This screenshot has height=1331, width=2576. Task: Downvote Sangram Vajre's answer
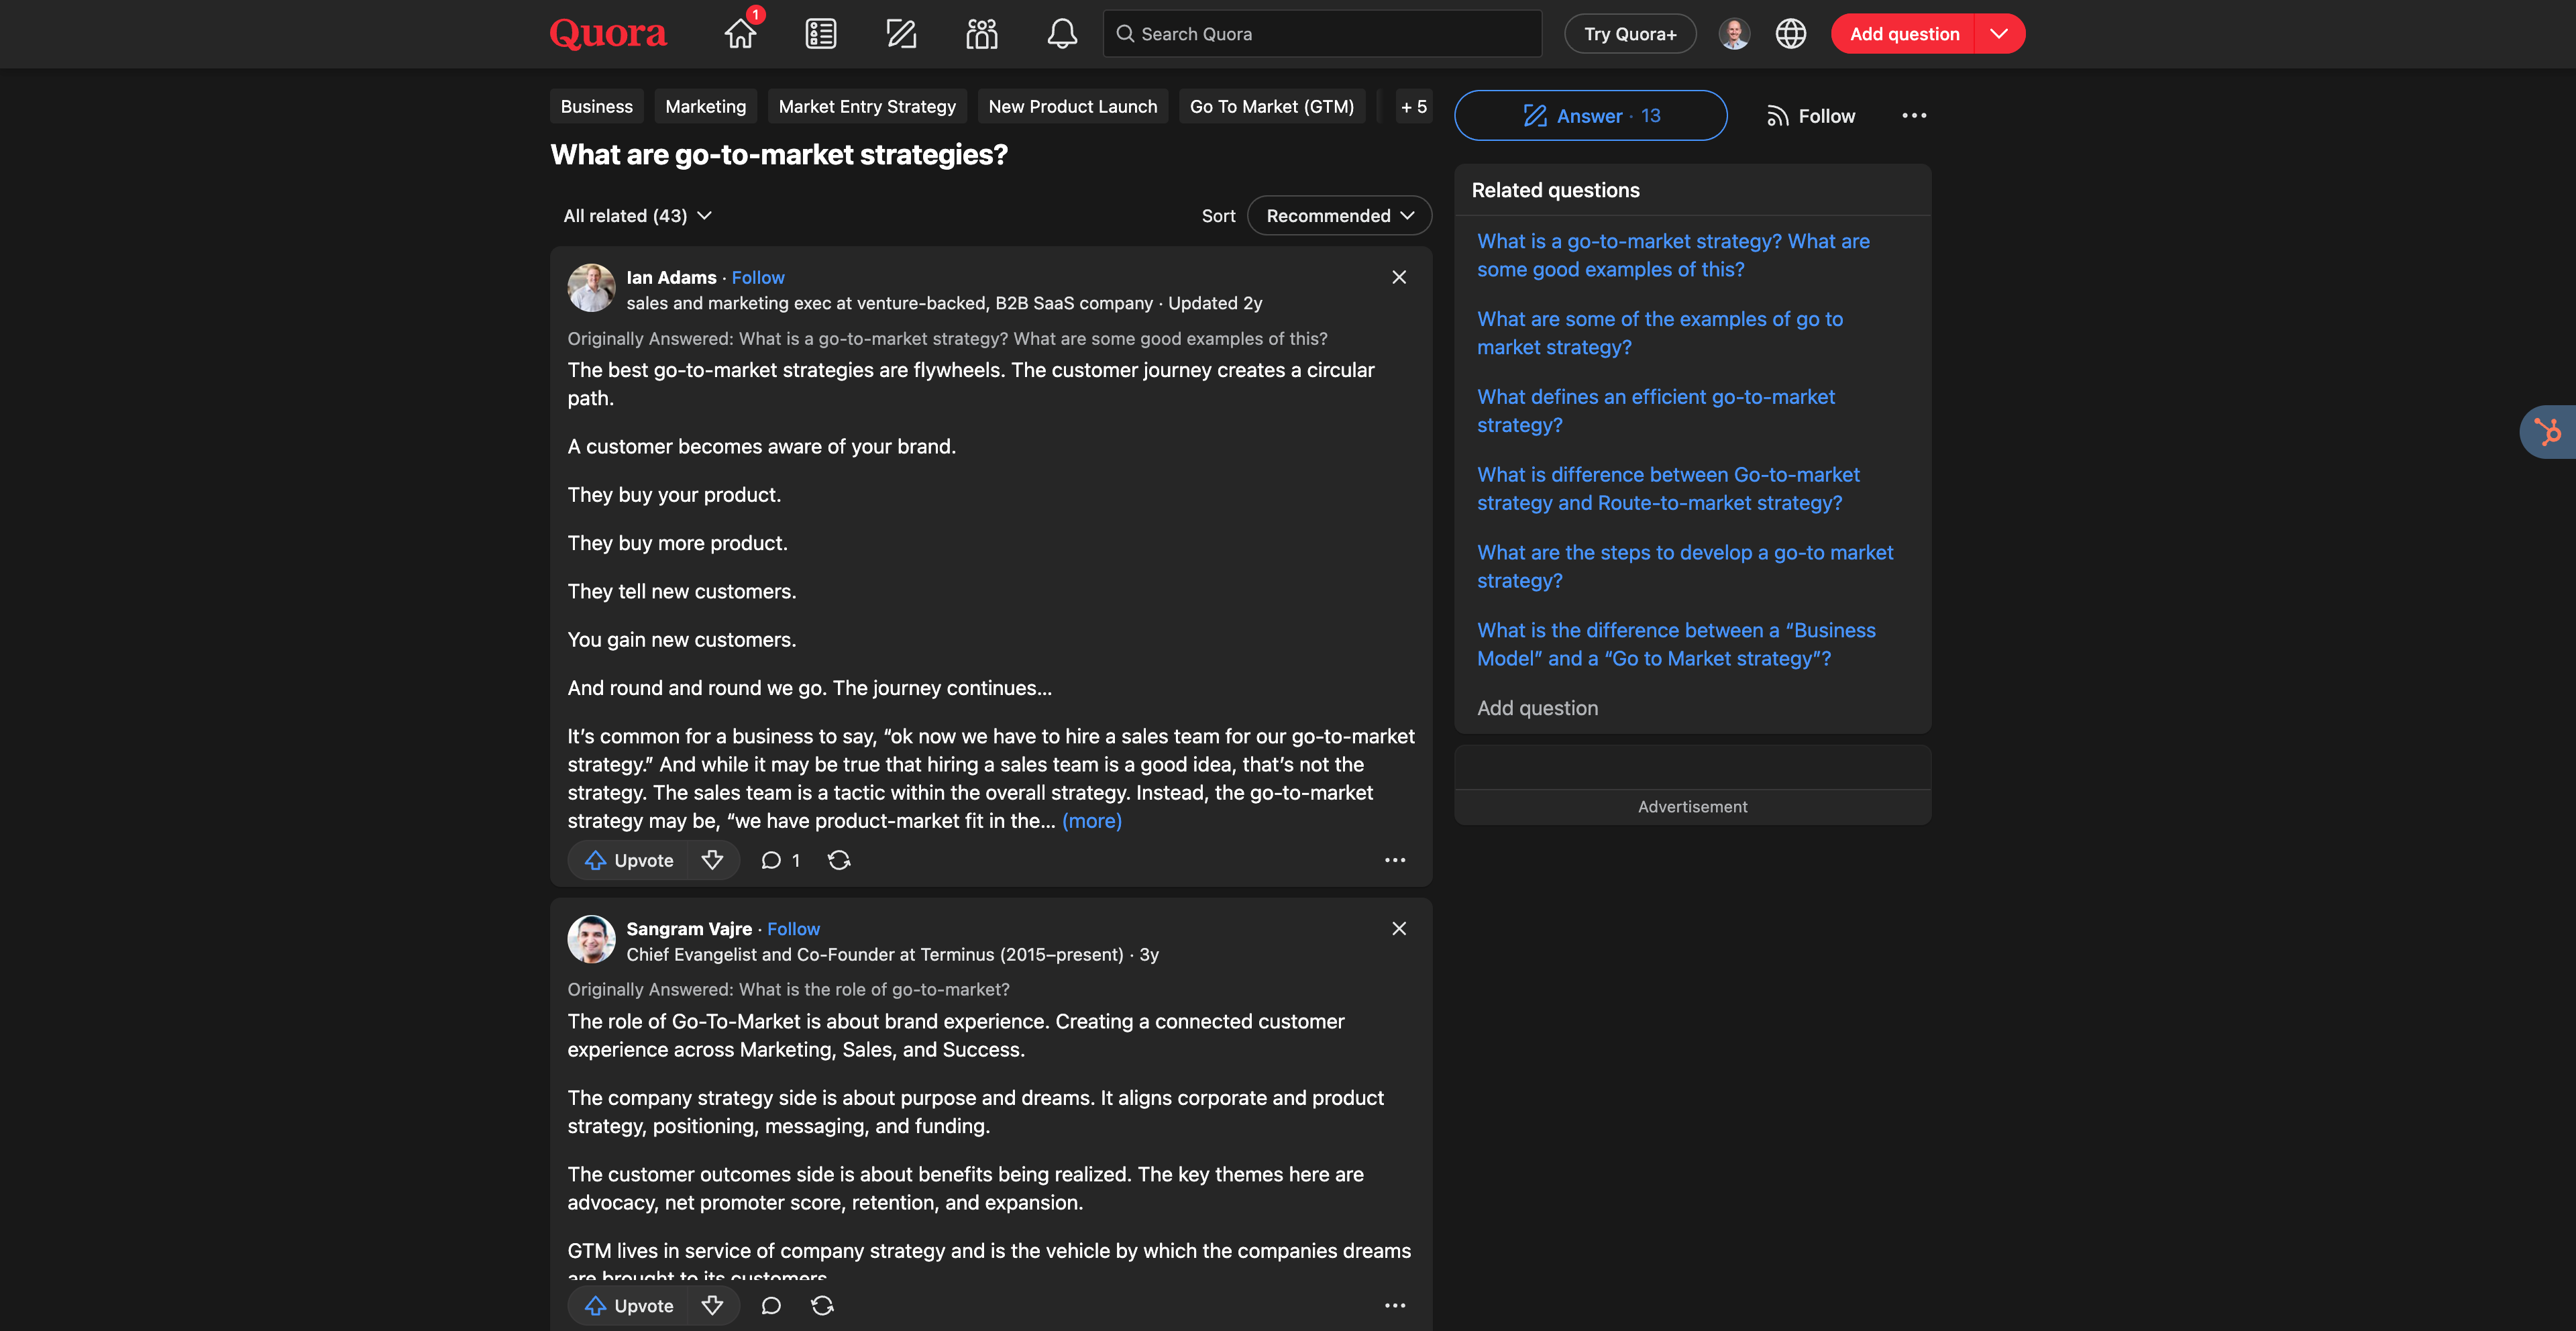[712, 1305]
